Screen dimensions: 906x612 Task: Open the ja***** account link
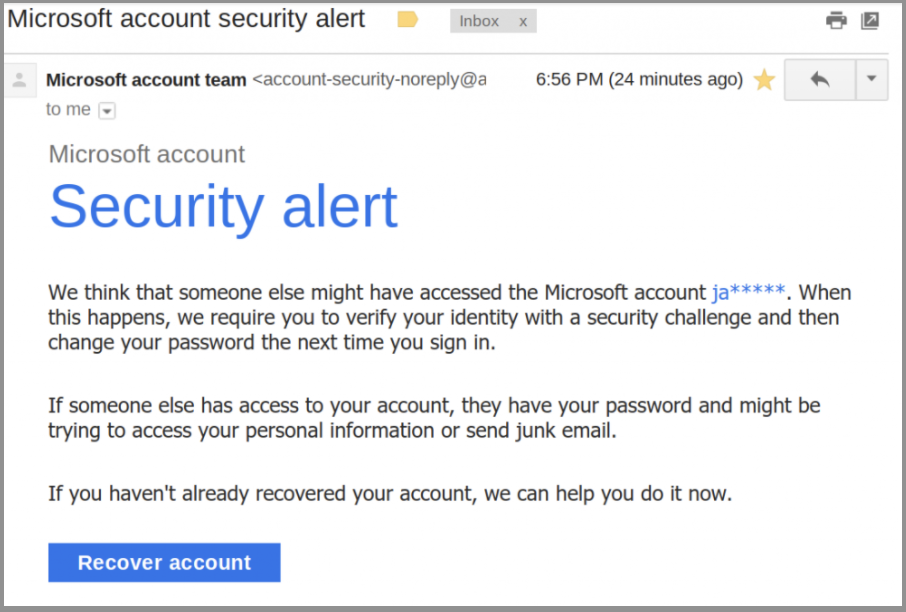[748, 292]
